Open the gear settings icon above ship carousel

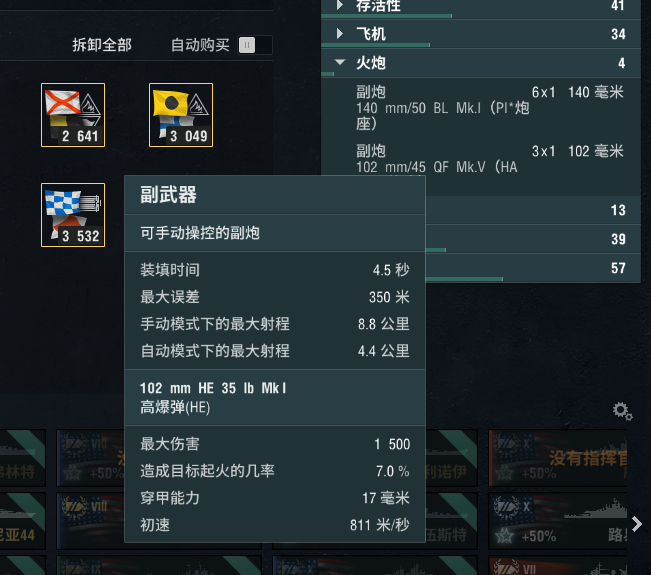click(622, 411)
